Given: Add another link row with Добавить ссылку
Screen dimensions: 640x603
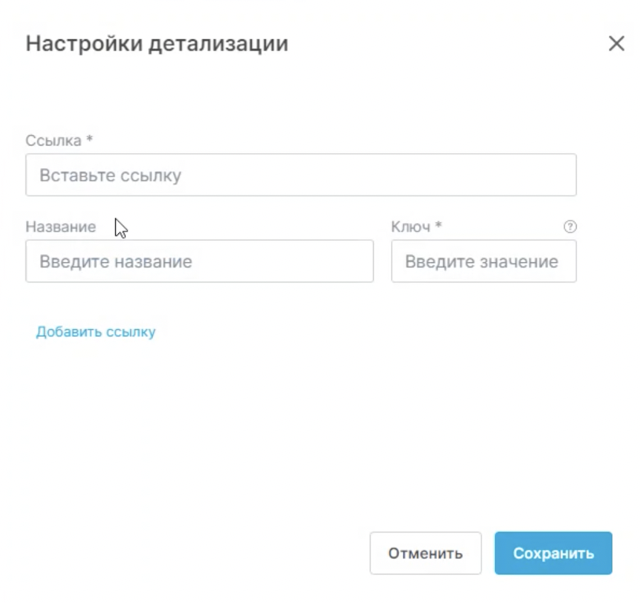Looking at the screenshot, I should [96, 332].
